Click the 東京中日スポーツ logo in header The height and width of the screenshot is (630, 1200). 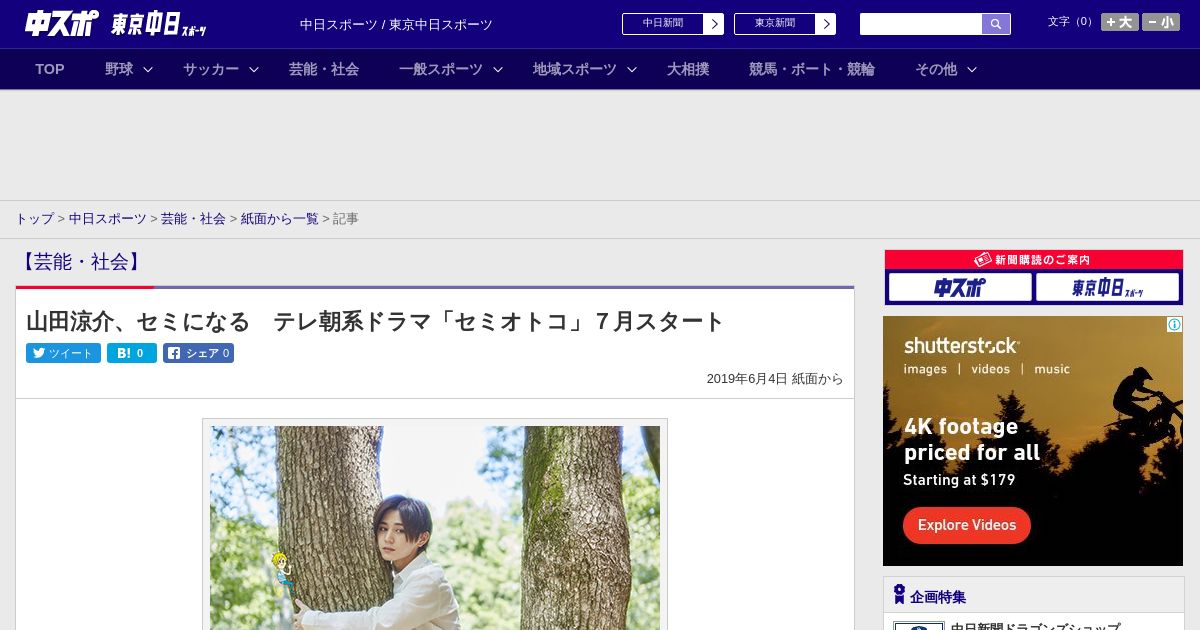[x=159, y=24]
